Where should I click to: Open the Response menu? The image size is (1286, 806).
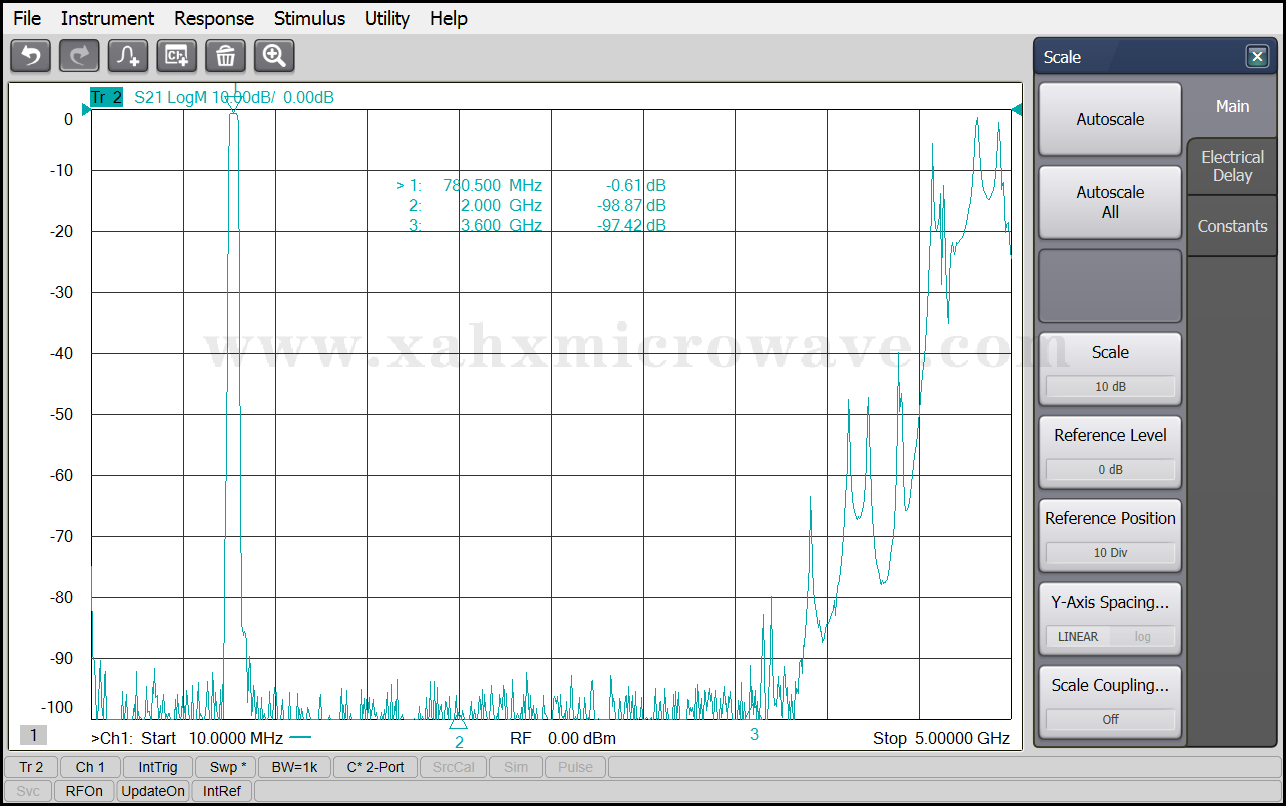[x=214, y=18]
